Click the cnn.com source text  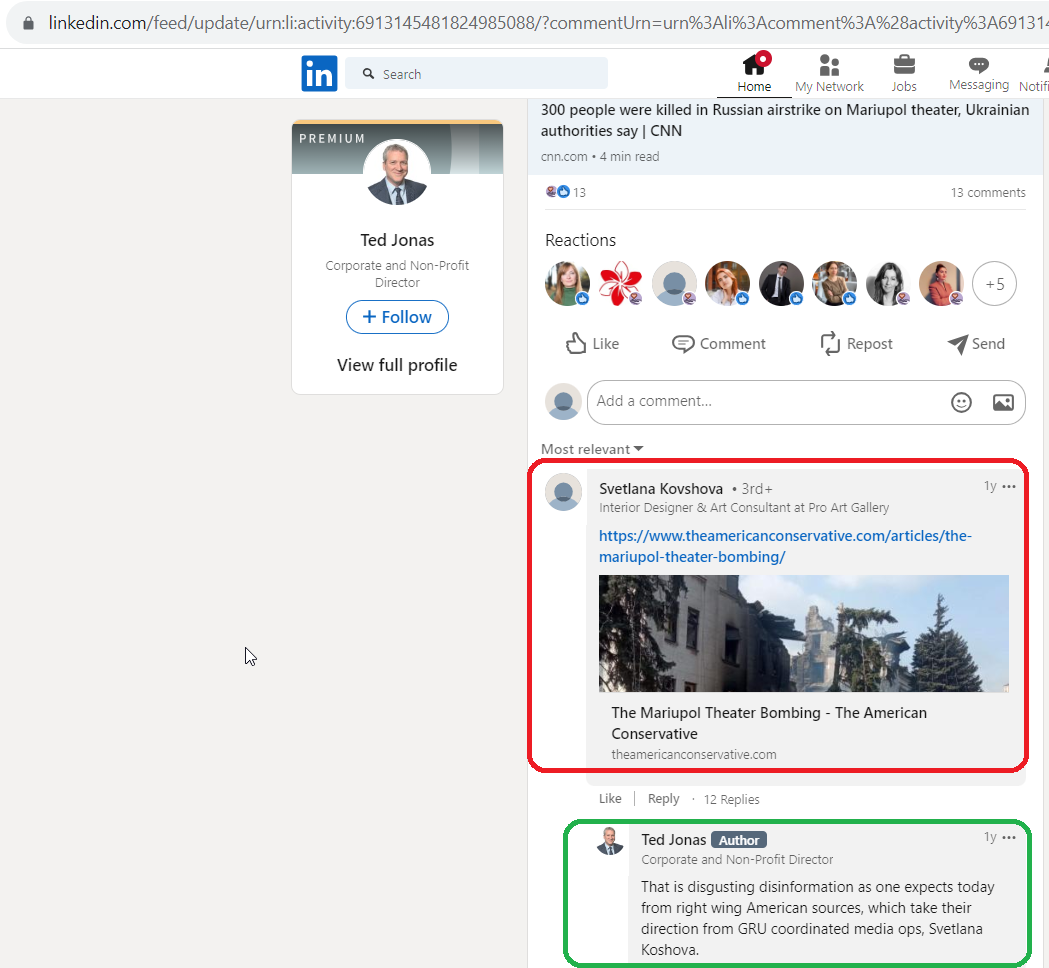(564, 157)
